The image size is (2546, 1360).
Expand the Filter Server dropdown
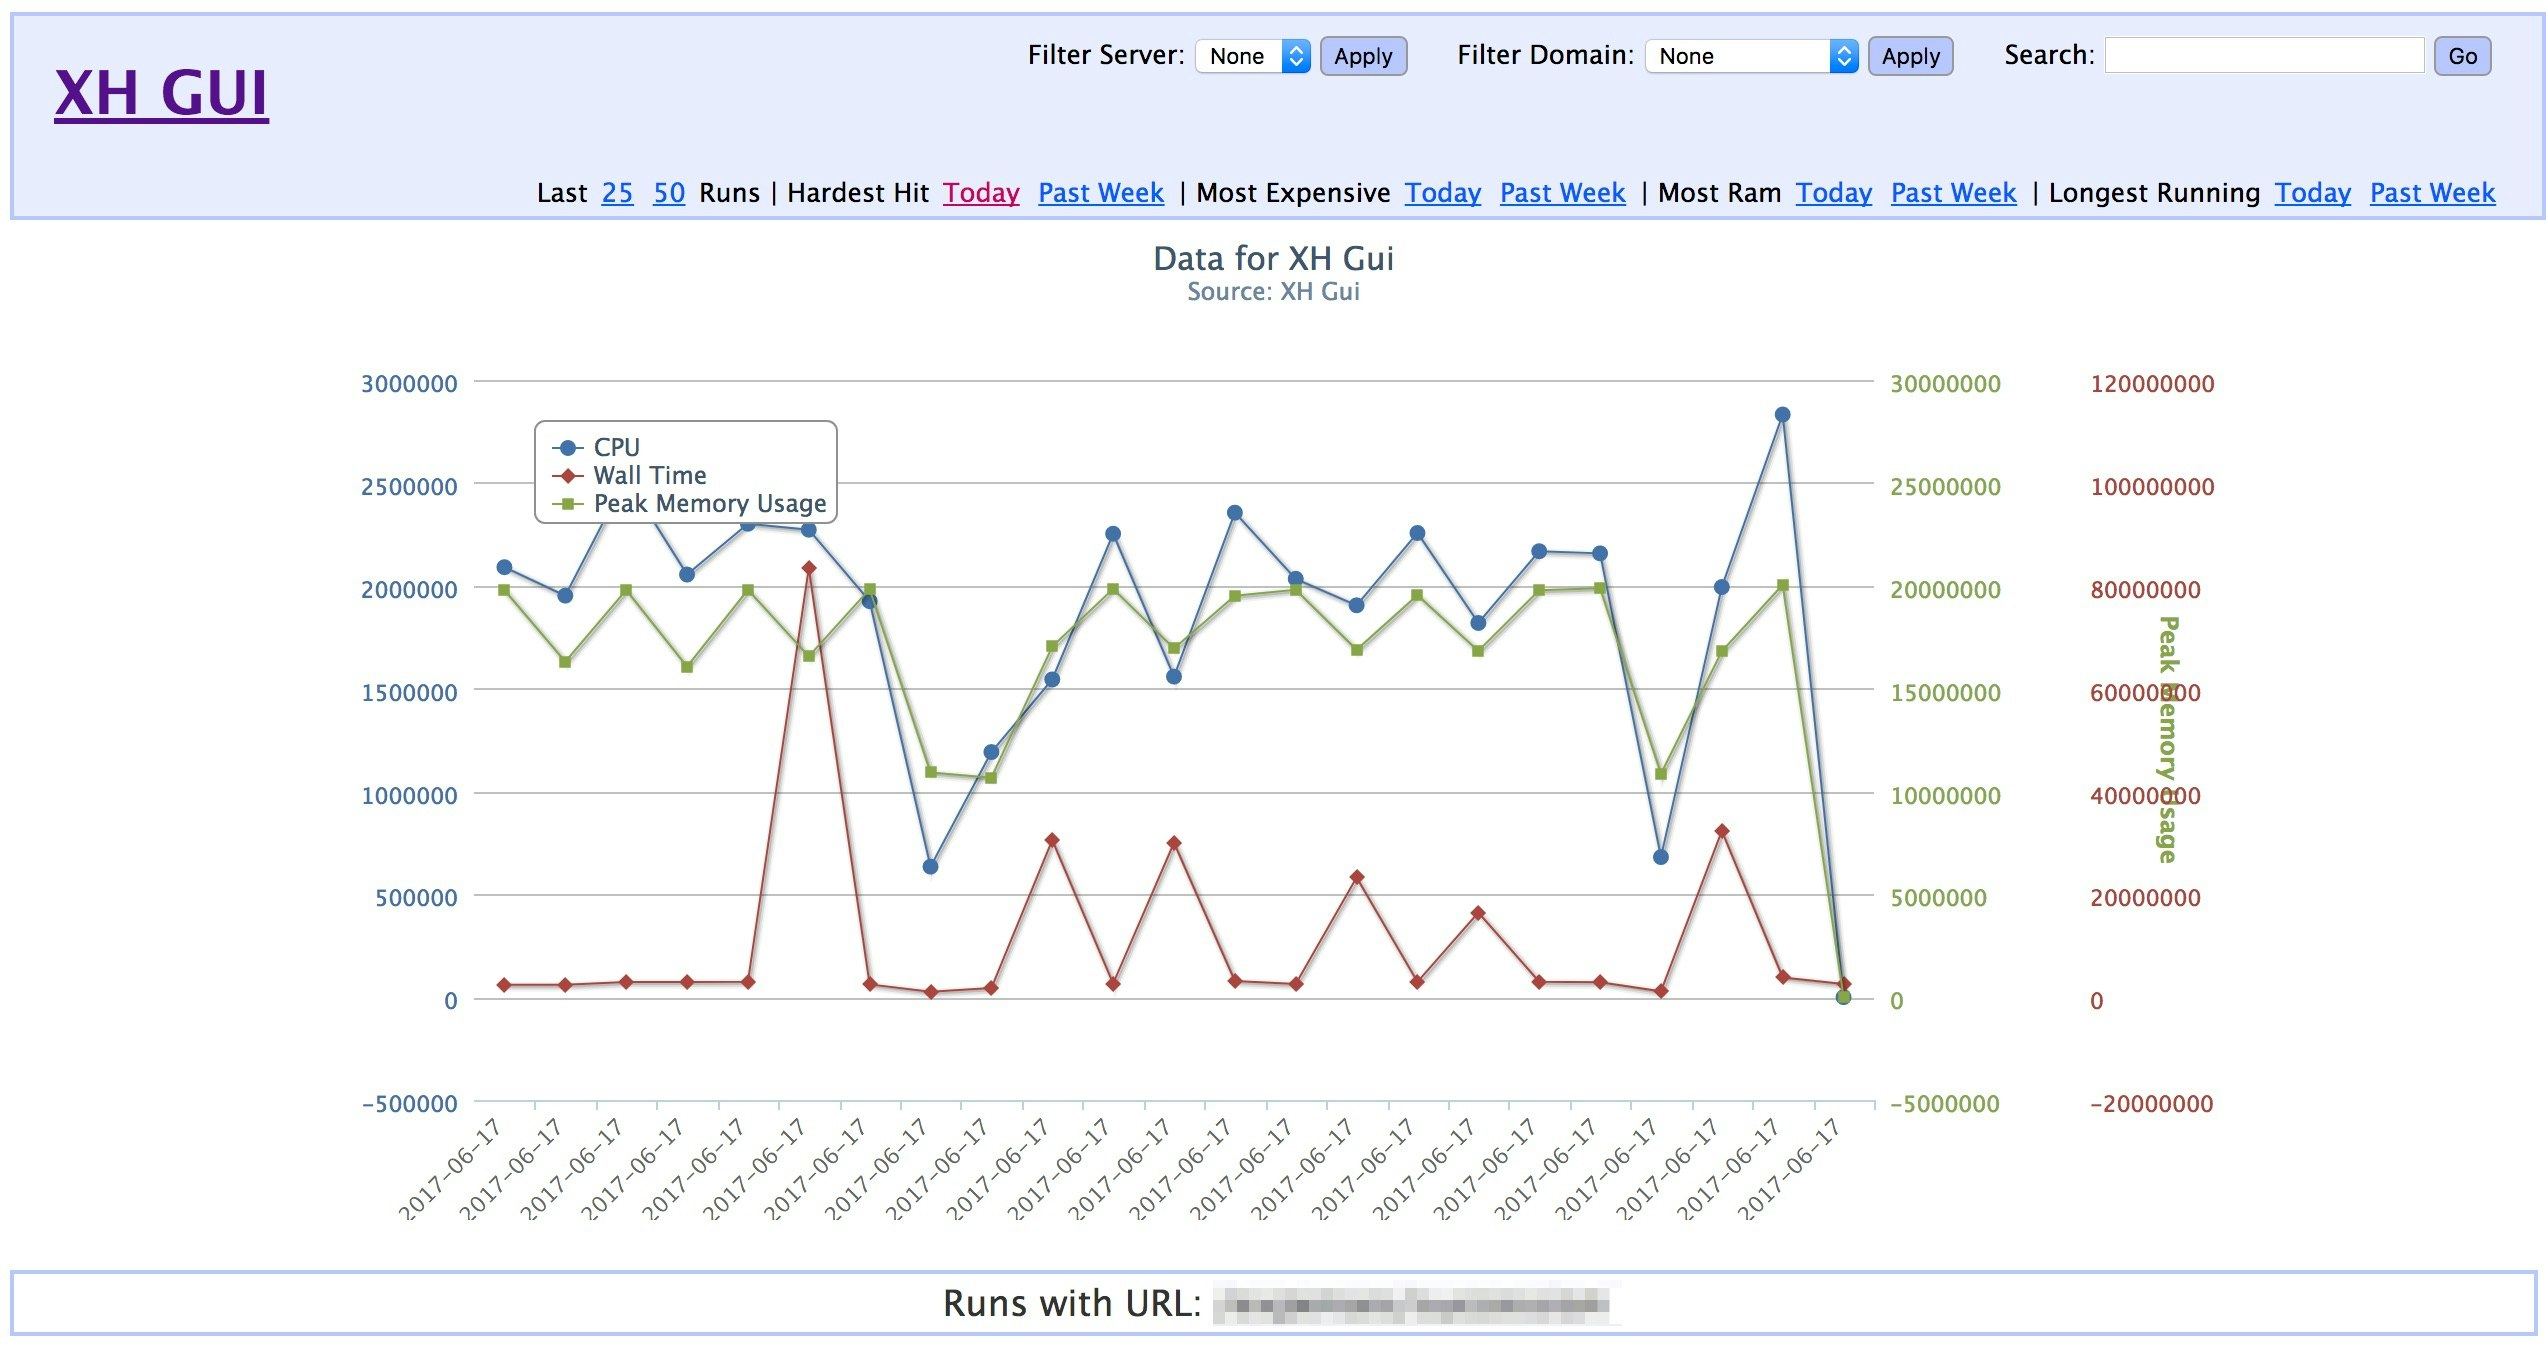tap(1253, 56)
